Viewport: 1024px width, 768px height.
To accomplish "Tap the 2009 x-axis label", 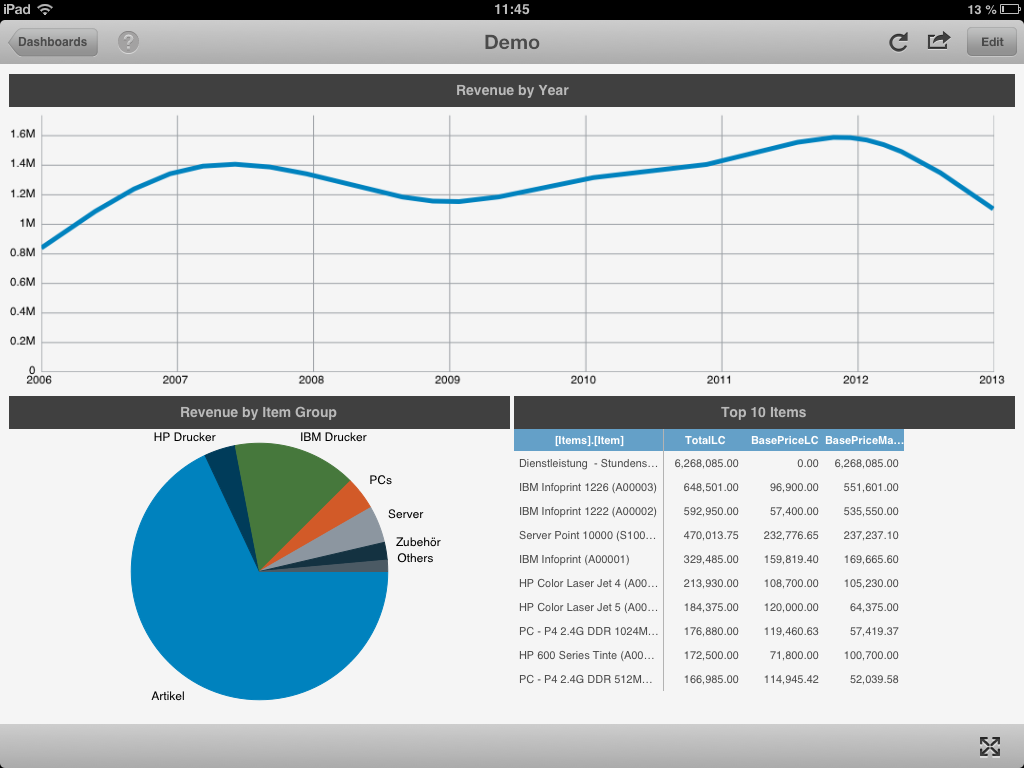I will [x=447, y=380].
